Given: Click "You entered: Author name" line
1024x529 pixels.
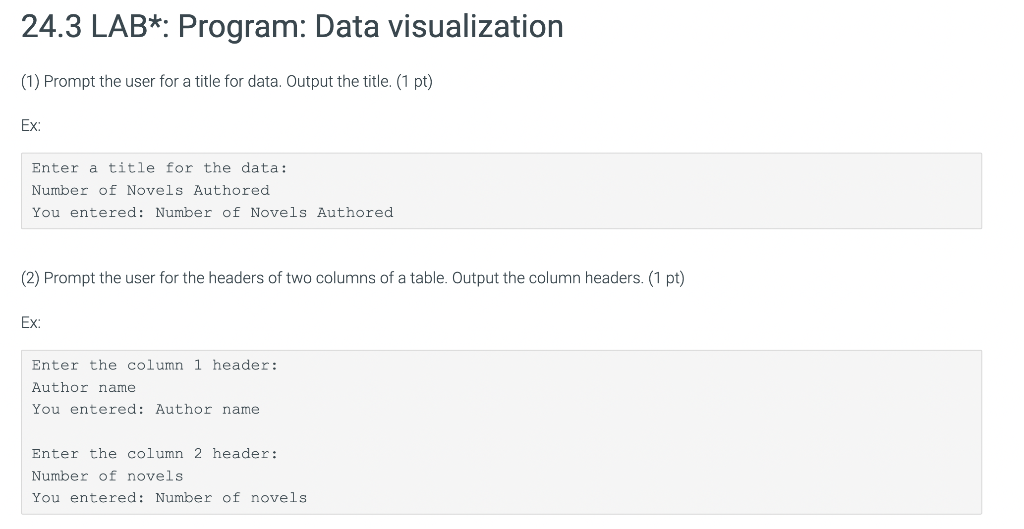Looking at the screenshot, I should (x=146, y=409).
